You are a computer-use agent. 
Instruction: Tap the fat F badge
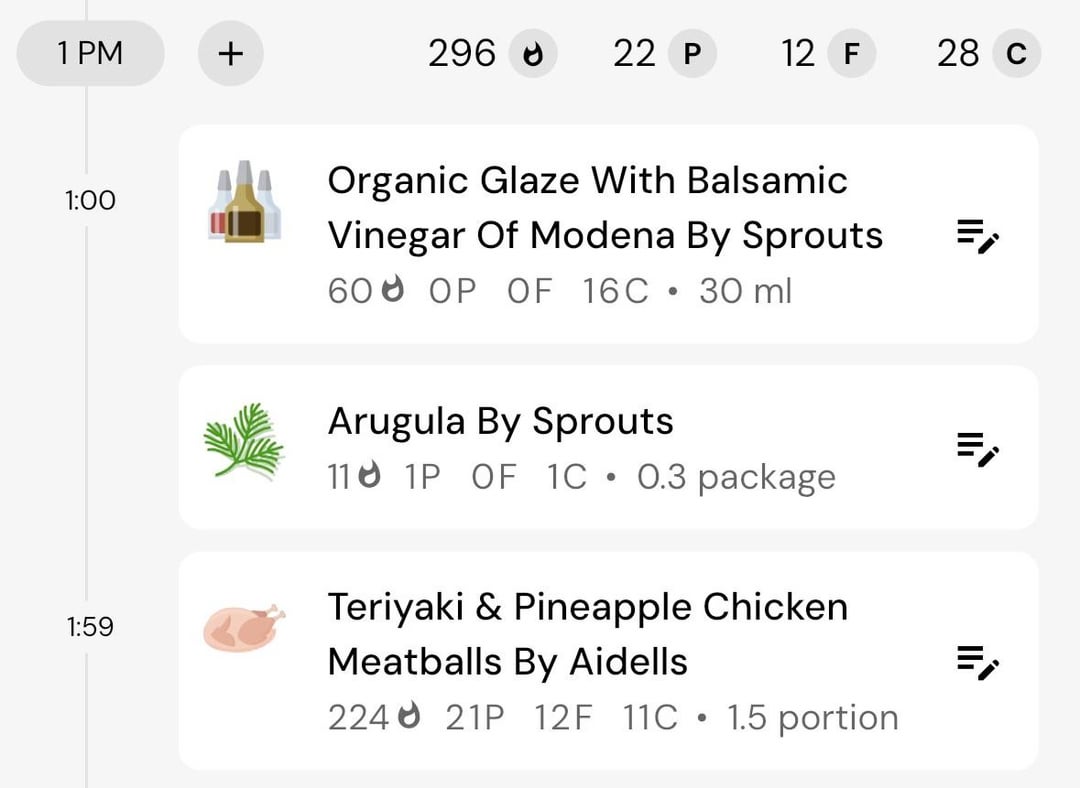point(851,54)
